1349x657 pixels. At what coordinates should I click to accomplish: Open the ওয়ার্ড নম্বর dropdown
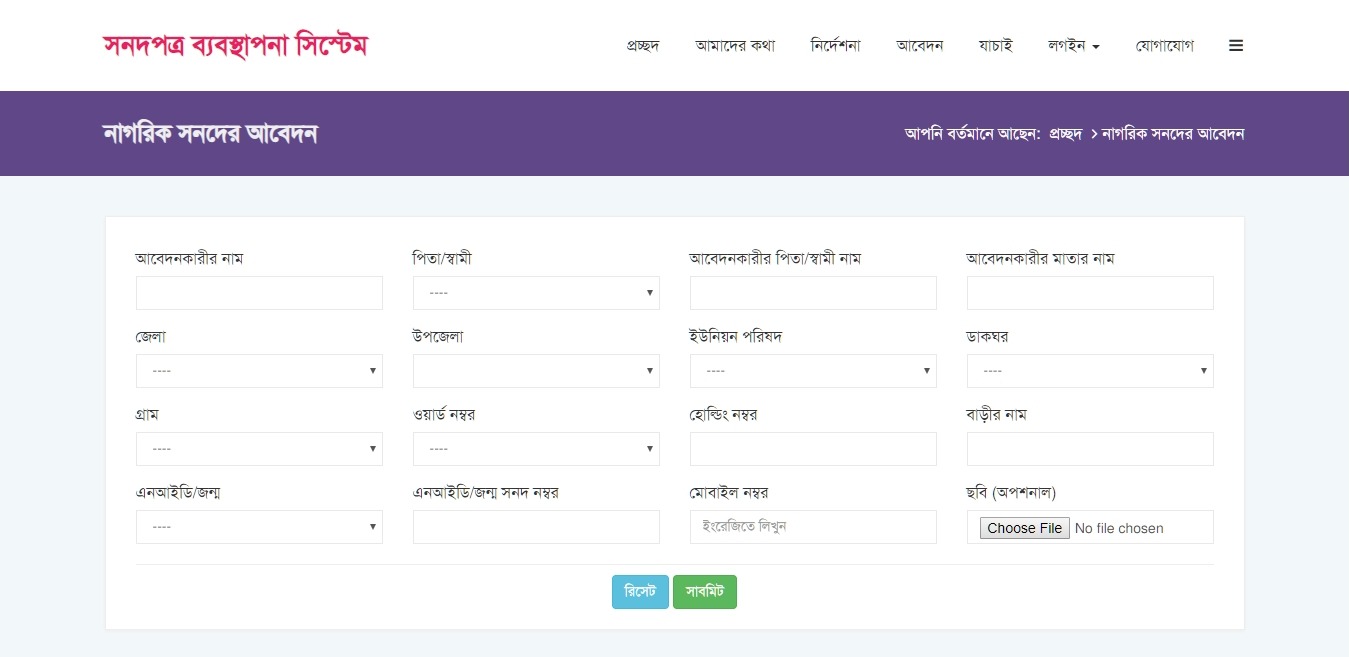(536, 449)
